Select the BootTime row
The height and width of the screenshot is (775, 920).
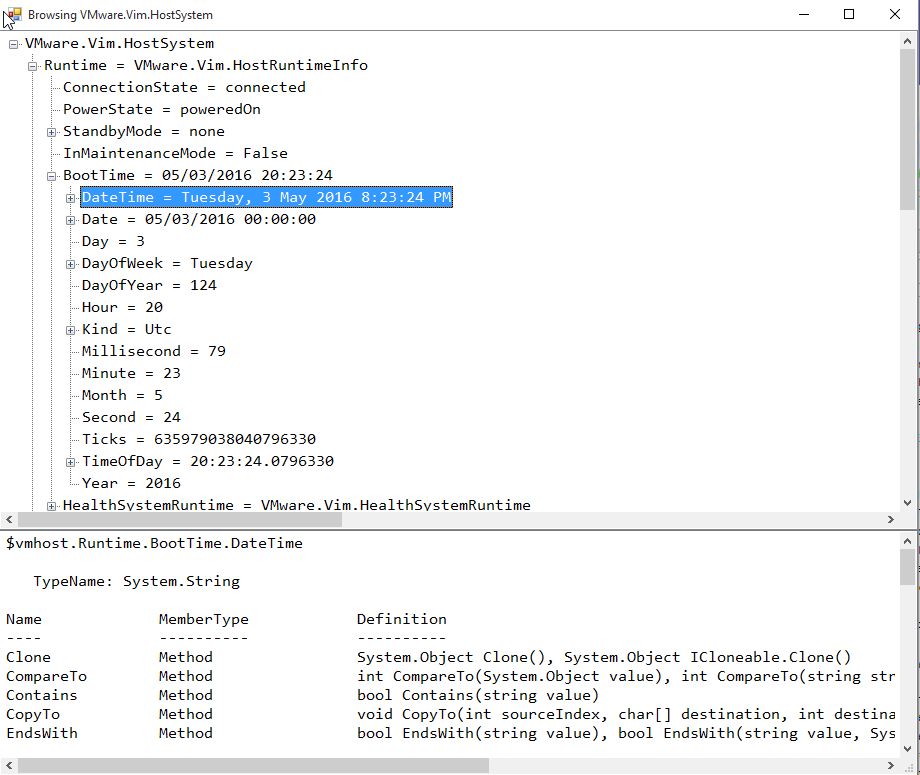tap(198, 175)
